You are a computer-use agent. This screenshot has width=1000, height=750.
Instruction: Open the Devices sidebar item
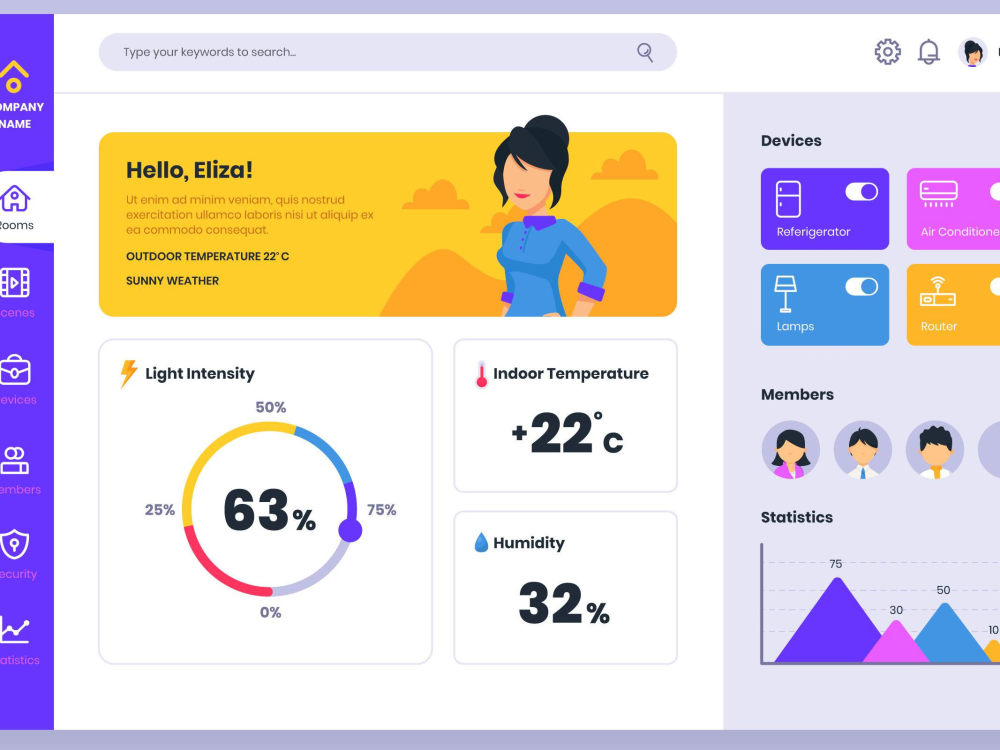(16, 379)
